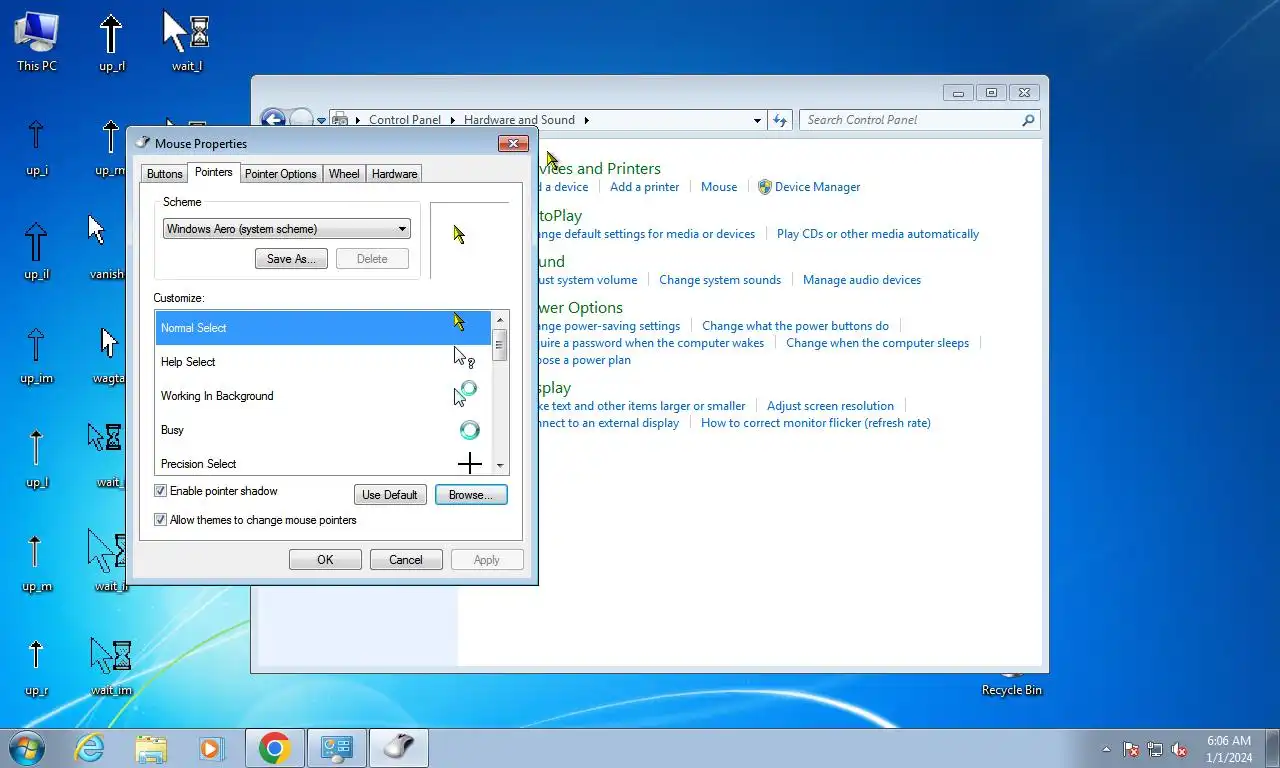This screenshot has width=1280, height=768.
Task: Click the Use Default button
Action: coord(390,495)
